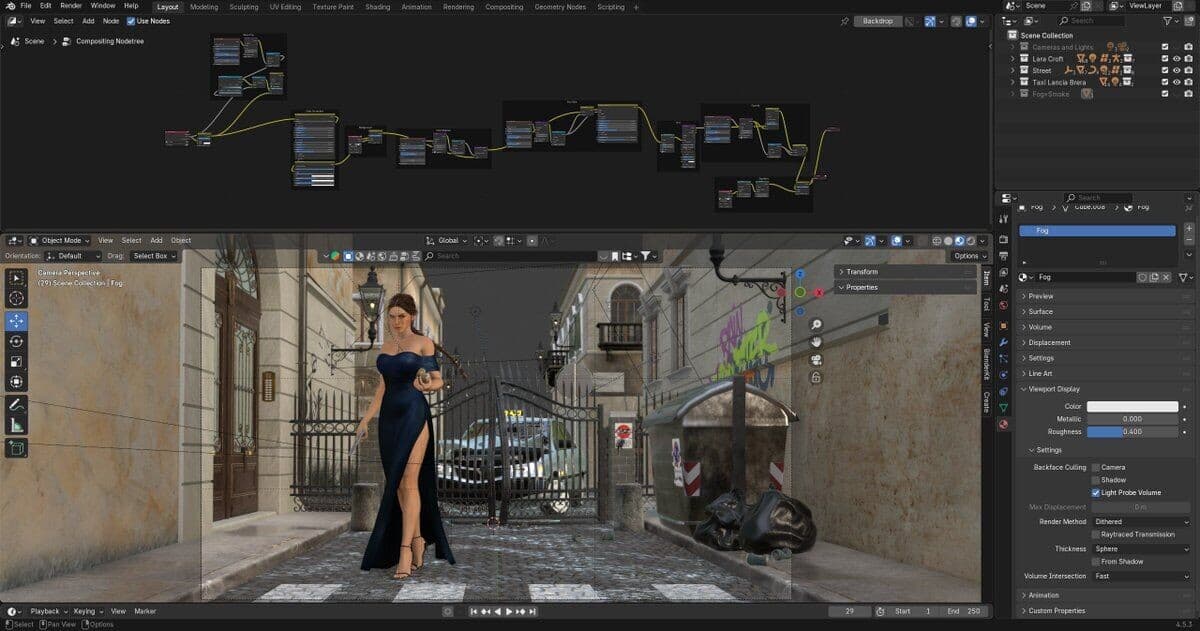The image size is (1200, 631).
Task: Exclude Fog+Smoke collection via checkbox
Action: pos(1164,93)
